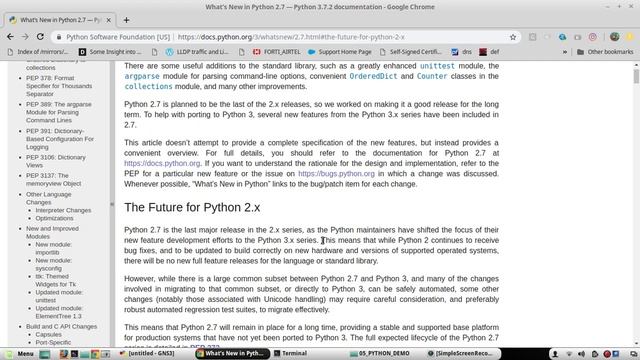Viewport: 640px width, 360px height.
Task: Open the Other bookmarks folder
Action: coord(605,52)
